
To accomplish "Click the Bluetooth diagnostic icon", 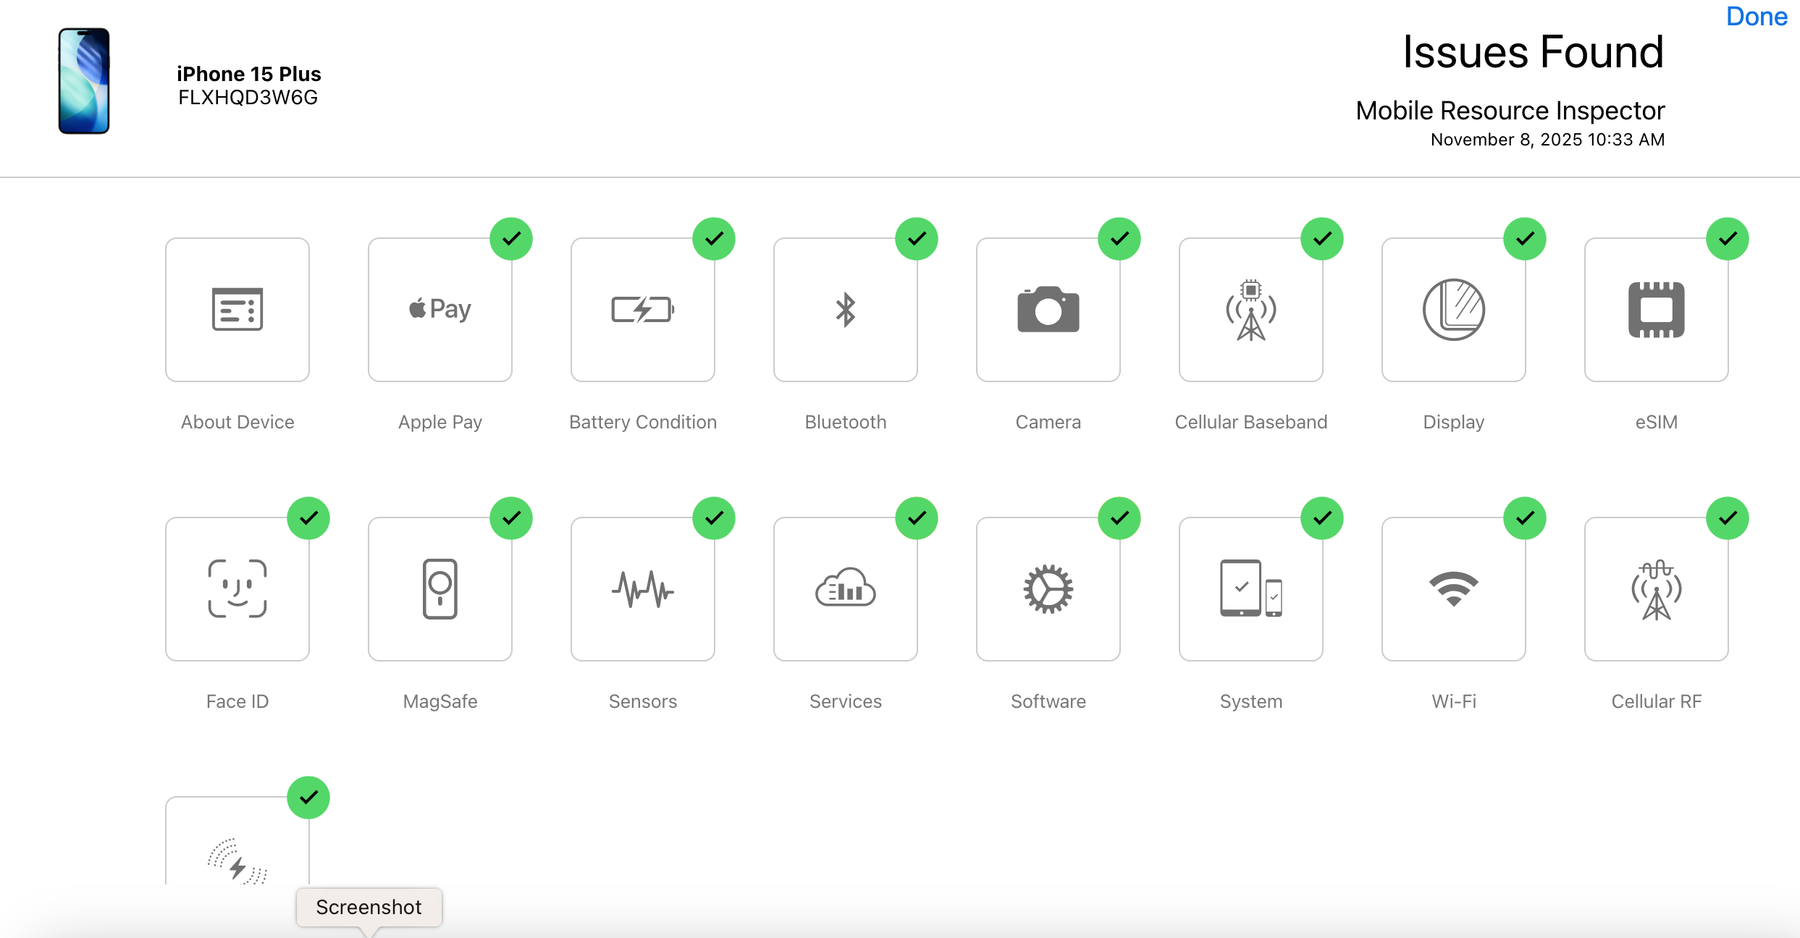I will (x=845, y=310).
